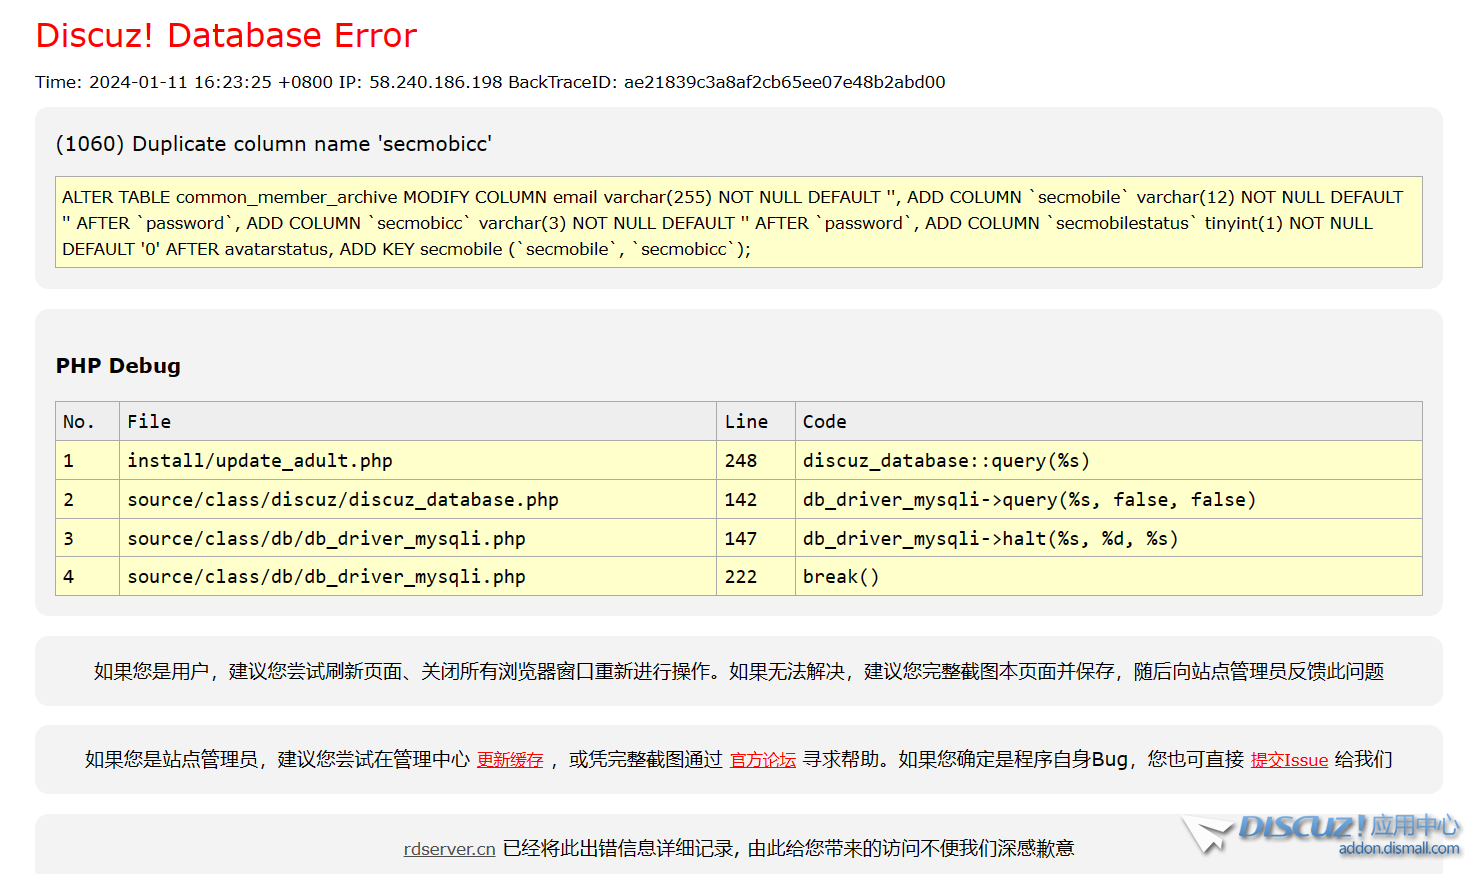Open the rdserver.cn link
This screenshot has width=1478, height=874.
click(x=450, y=849)
